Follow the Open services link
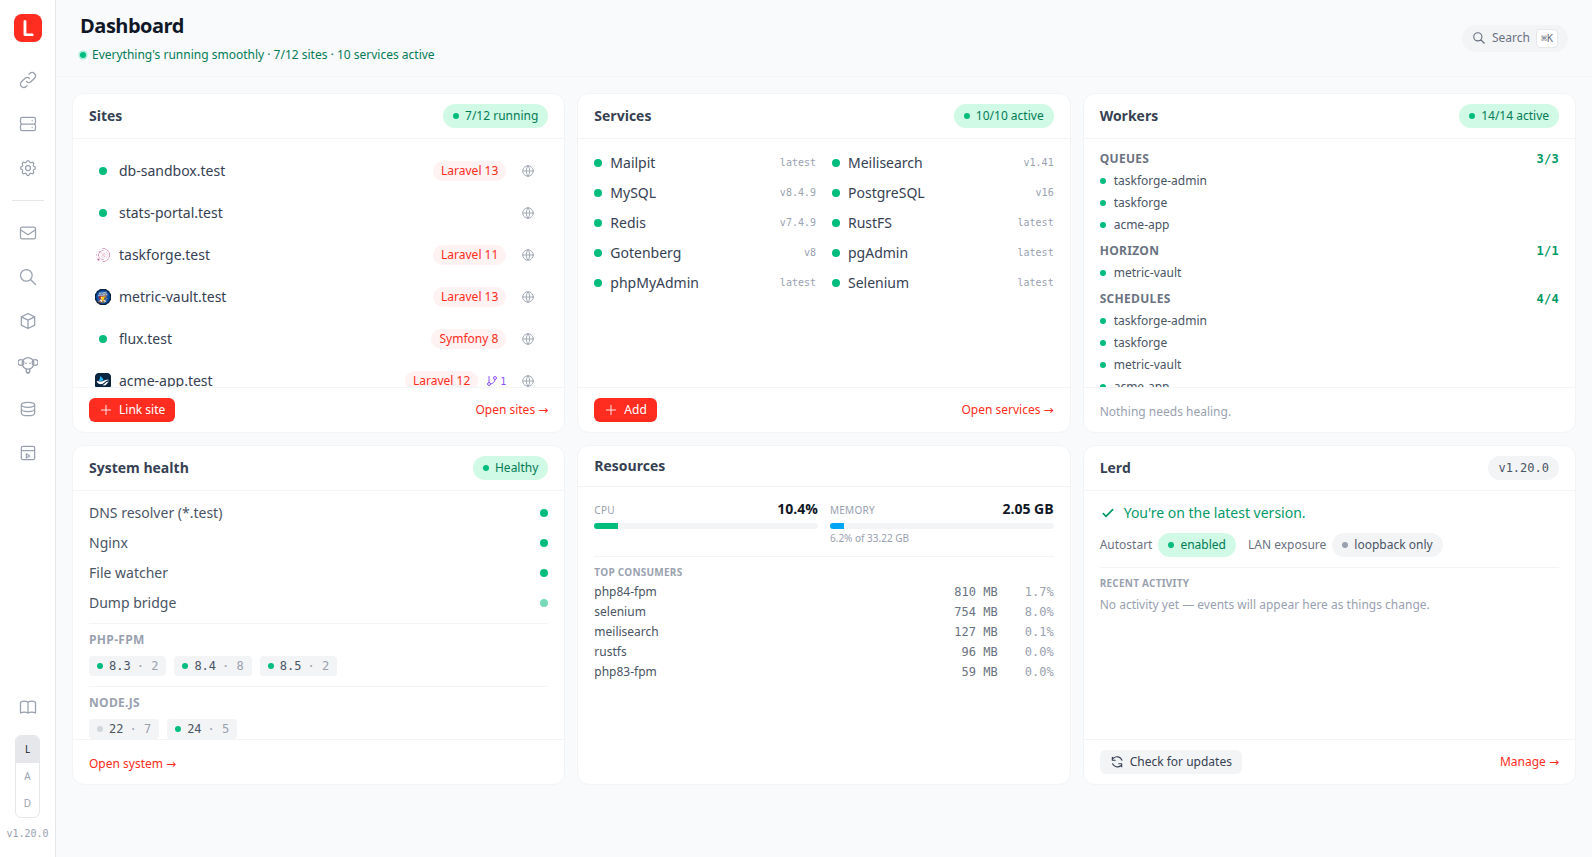Image resolution: width=1592 pixels, height=857 pixels. 1007,410
